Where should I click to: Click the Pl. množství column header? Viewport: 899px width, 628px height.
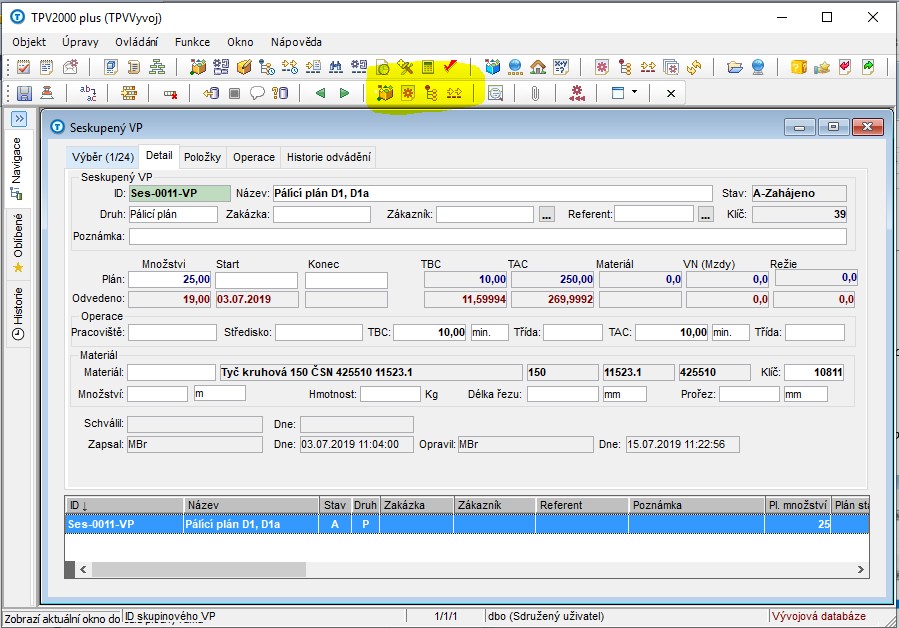(x=798, y=505)
